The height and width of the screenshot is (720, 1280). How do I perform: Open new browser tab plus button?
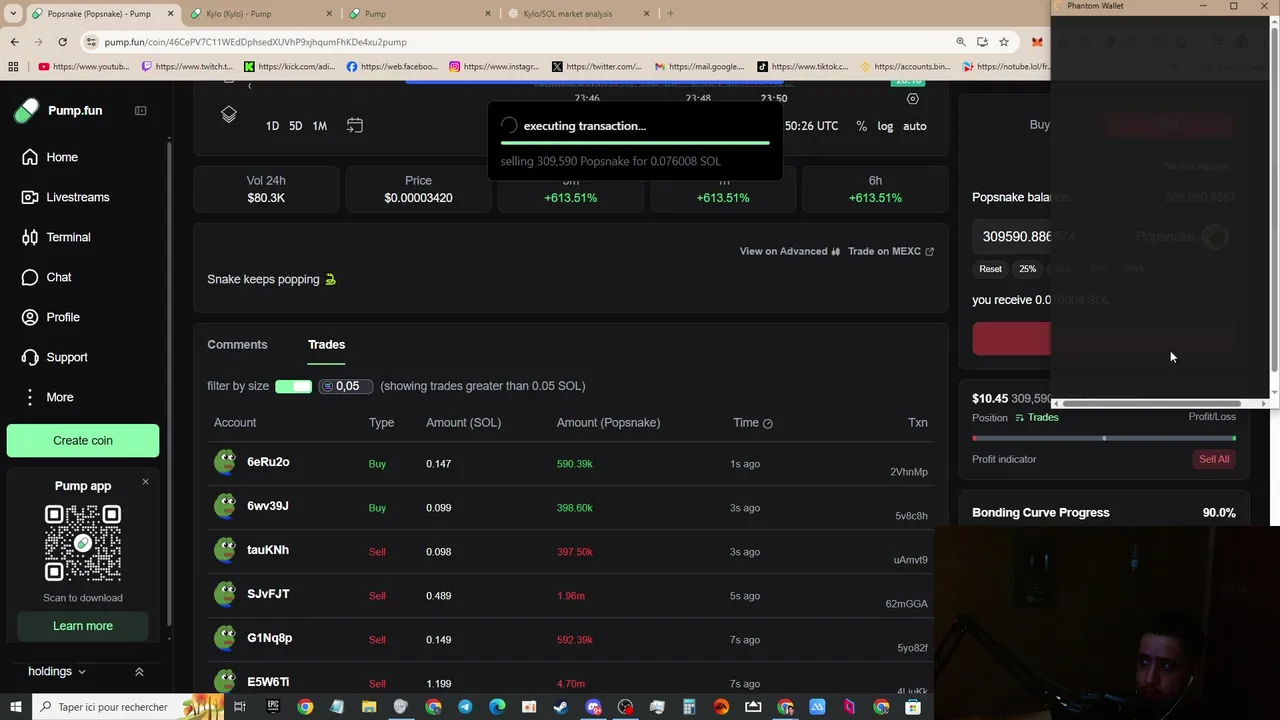coord(670,14)
